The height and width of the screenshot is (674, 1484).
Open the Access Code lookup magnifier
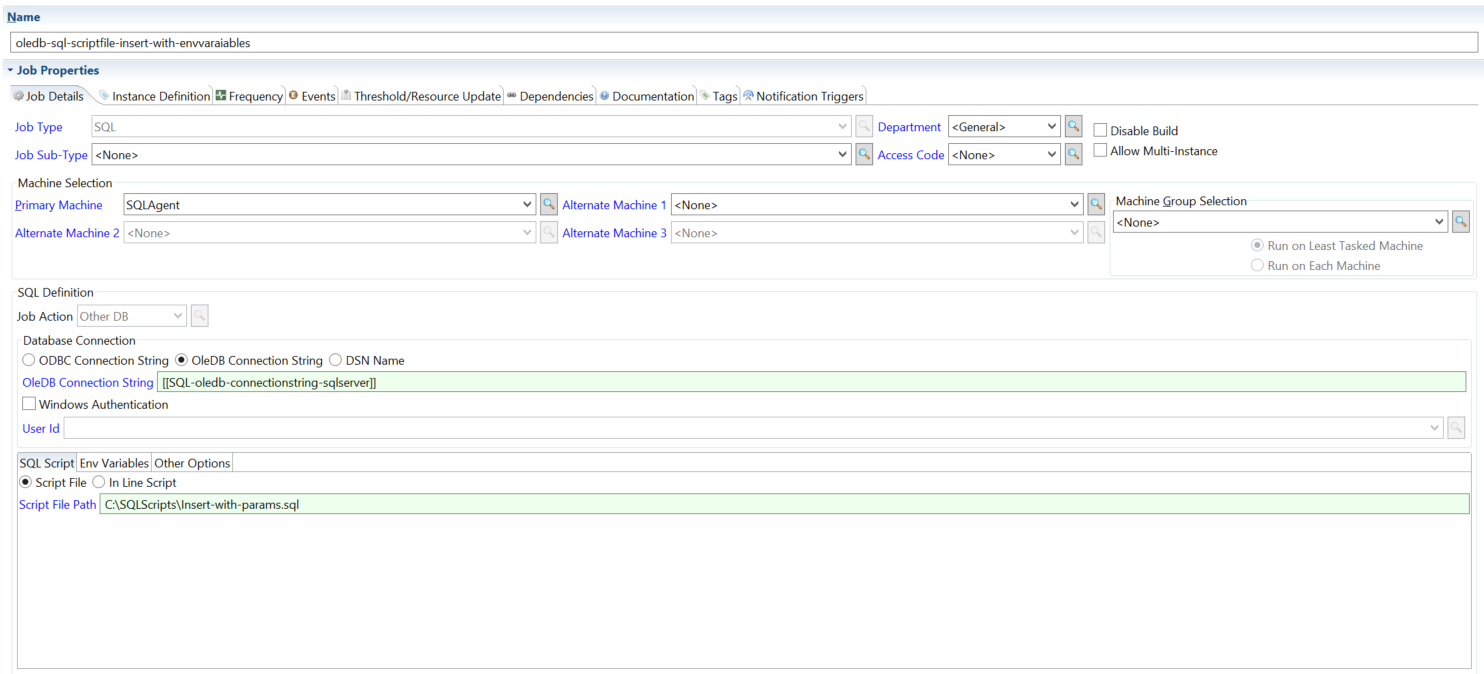click(x=1073, y=155)
